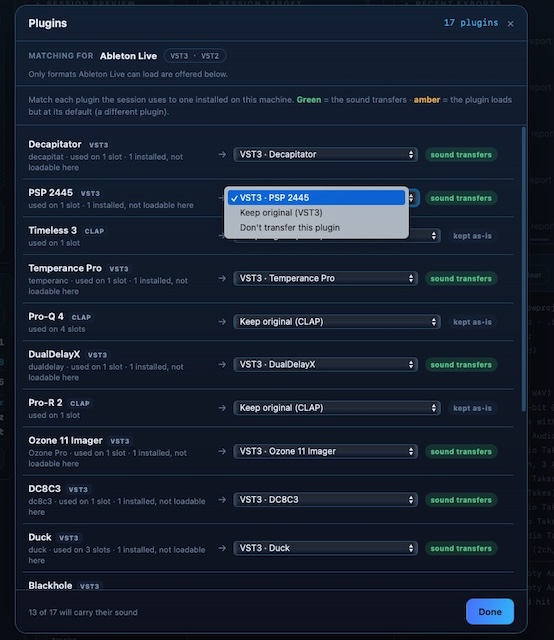This screenshot has width=554, height=640.
Task: Click the arrow icon beside Decapitator
Action: 222,154
